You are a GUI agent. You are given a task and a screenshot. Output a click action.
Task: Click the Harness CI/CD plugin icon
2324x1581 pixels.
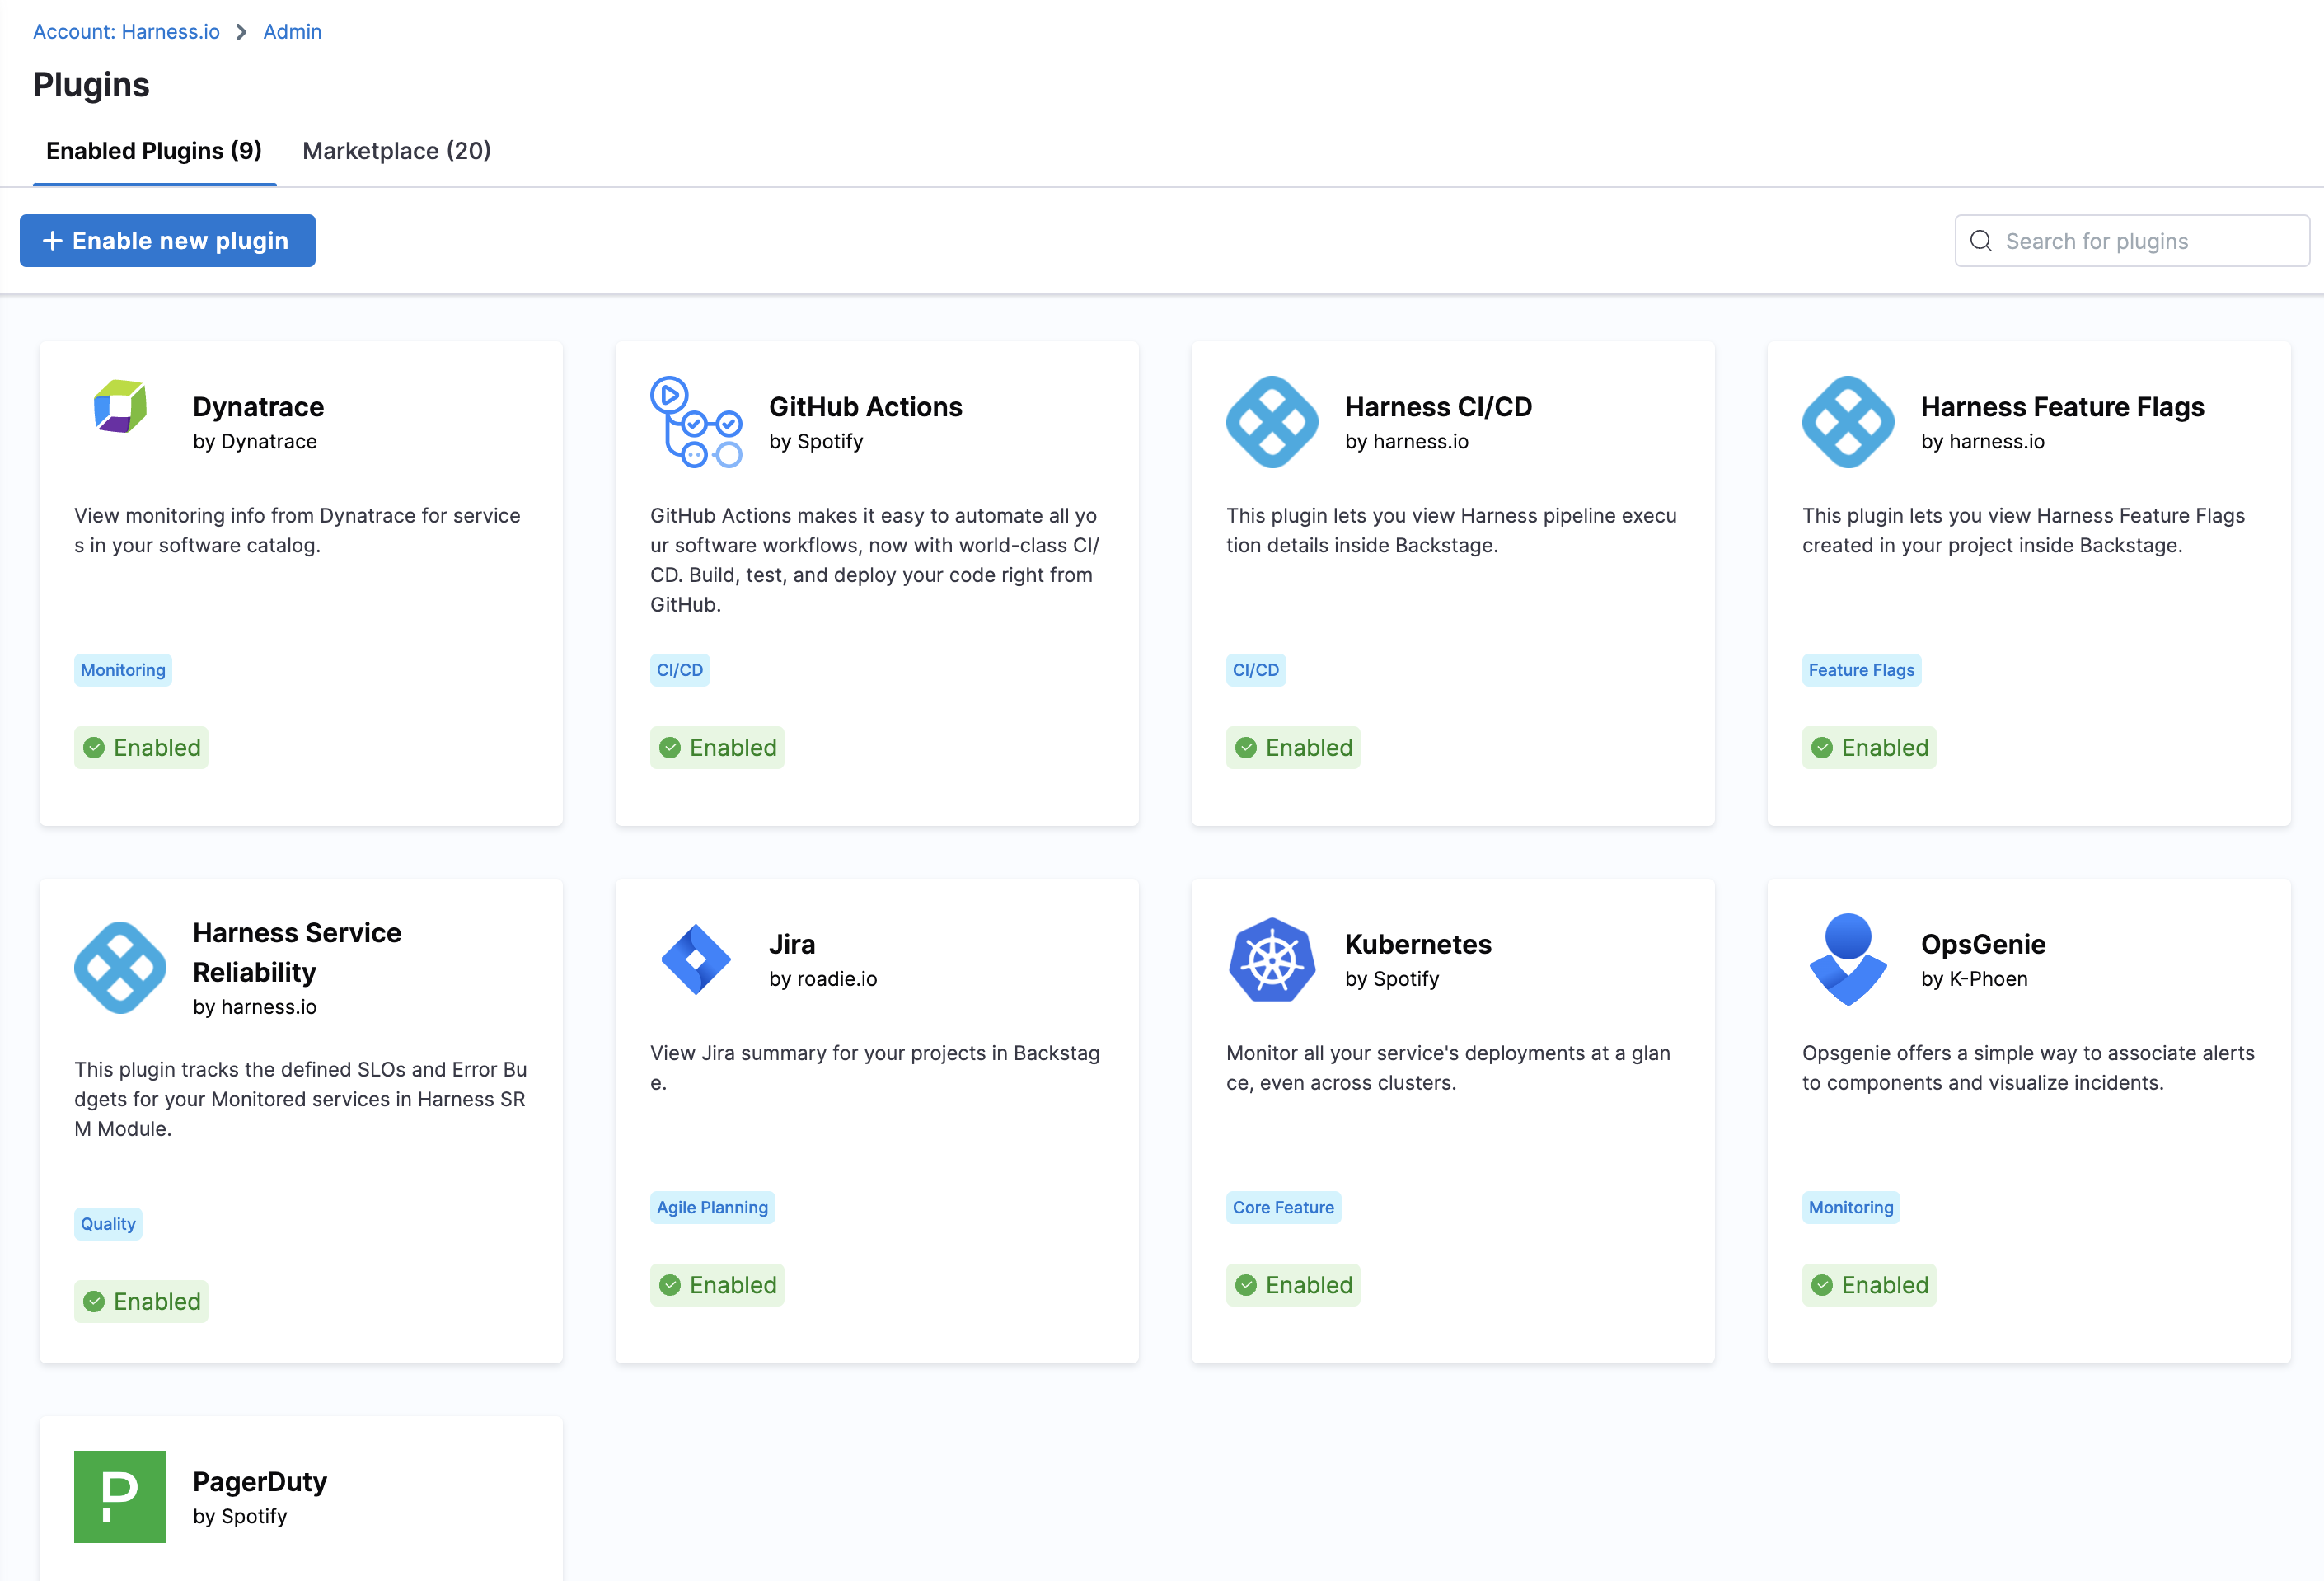[x=1271, y=421]
